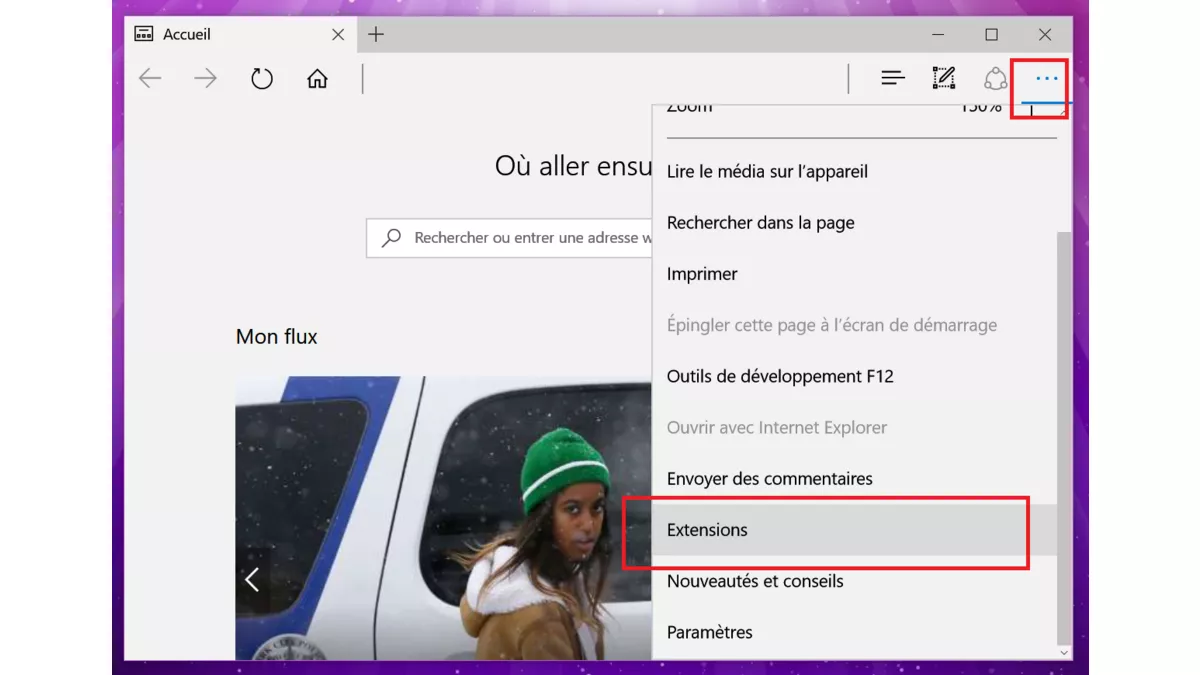The image size is (1200, 675).
Task: Click Imprimer menu entry
Action: click(702, 274)
